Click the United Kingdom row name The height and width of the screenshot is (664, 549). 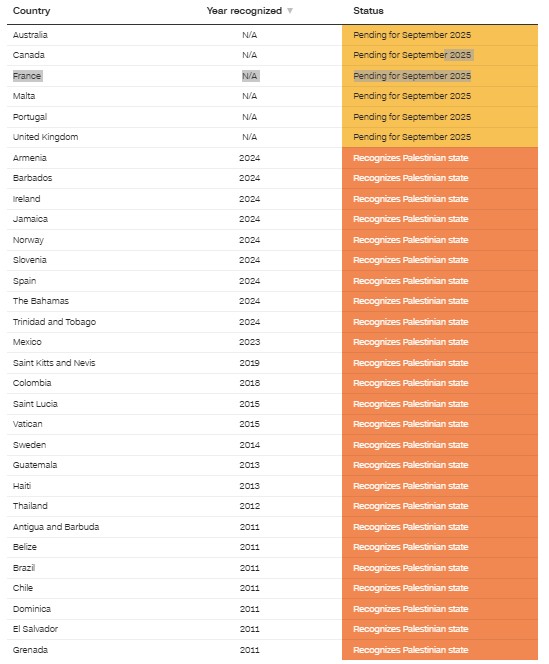[45, 137]
